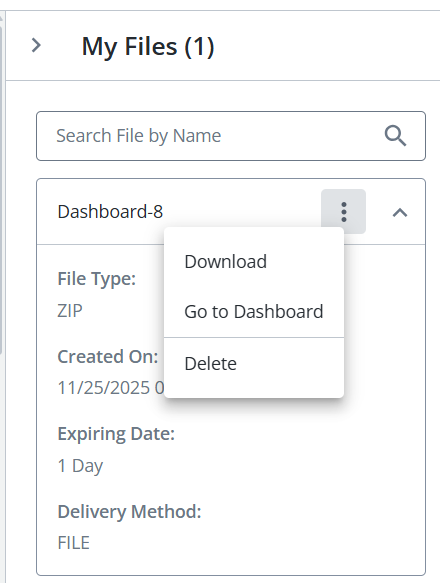Click the 1 Day expiring value
Viewport: 440px width, 583px height.
pos(80,466)
